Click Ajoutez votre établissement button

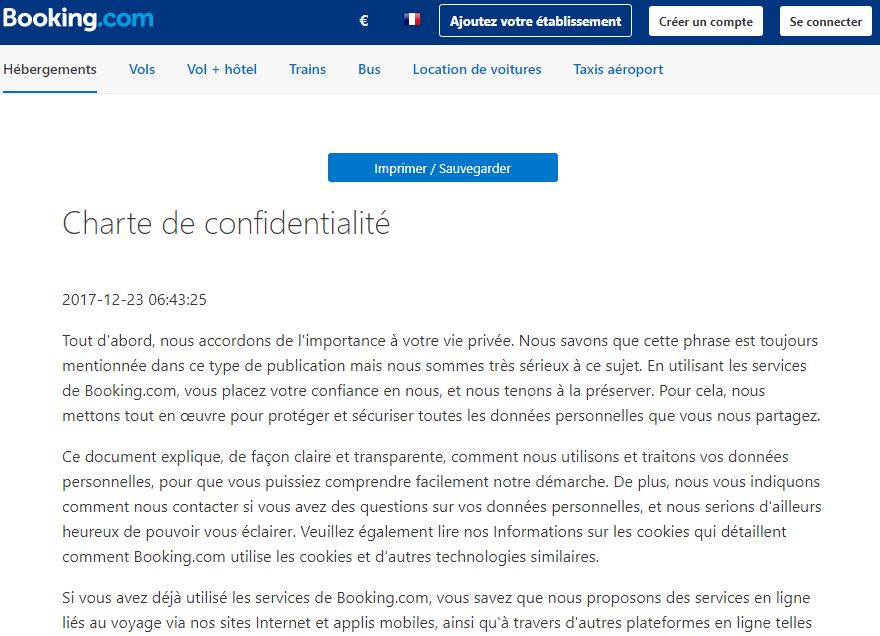535,21
